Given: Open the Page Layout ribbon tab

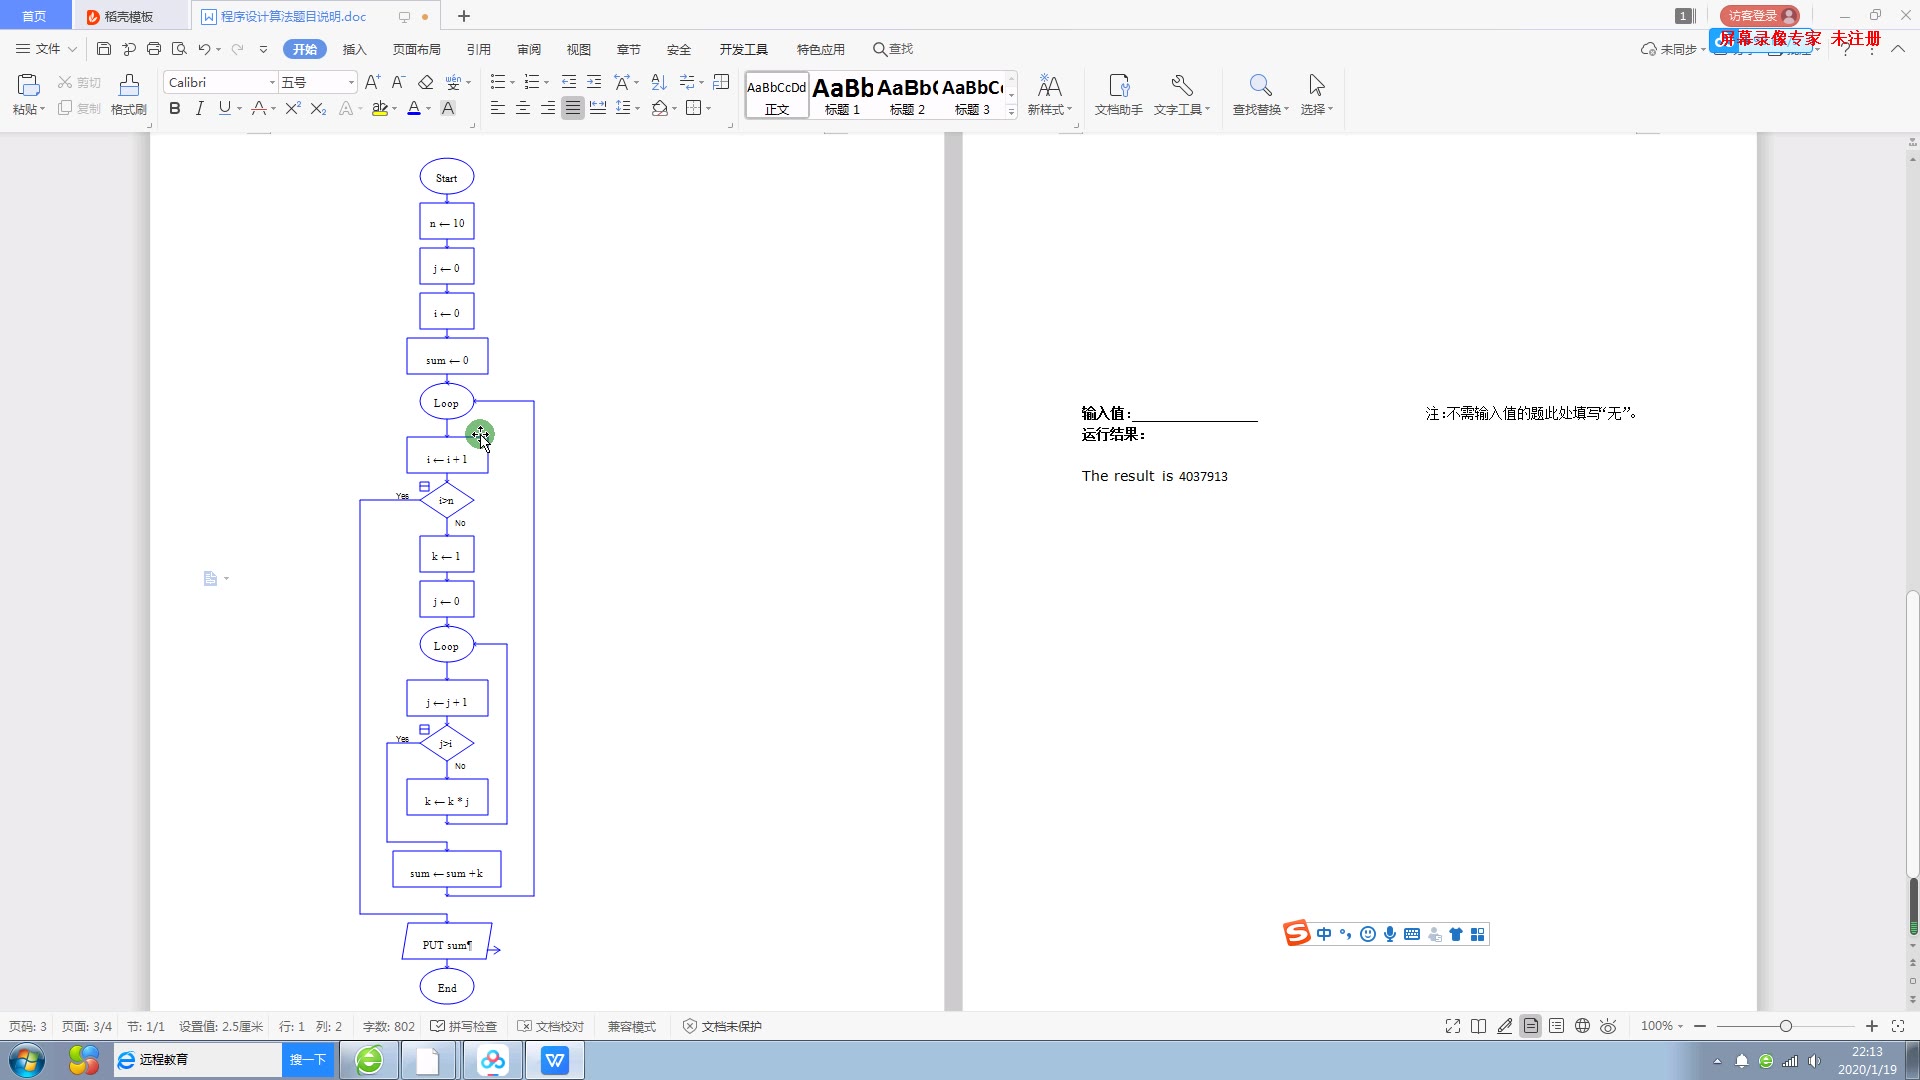Looking at the screenshot, I should [416, 49].
